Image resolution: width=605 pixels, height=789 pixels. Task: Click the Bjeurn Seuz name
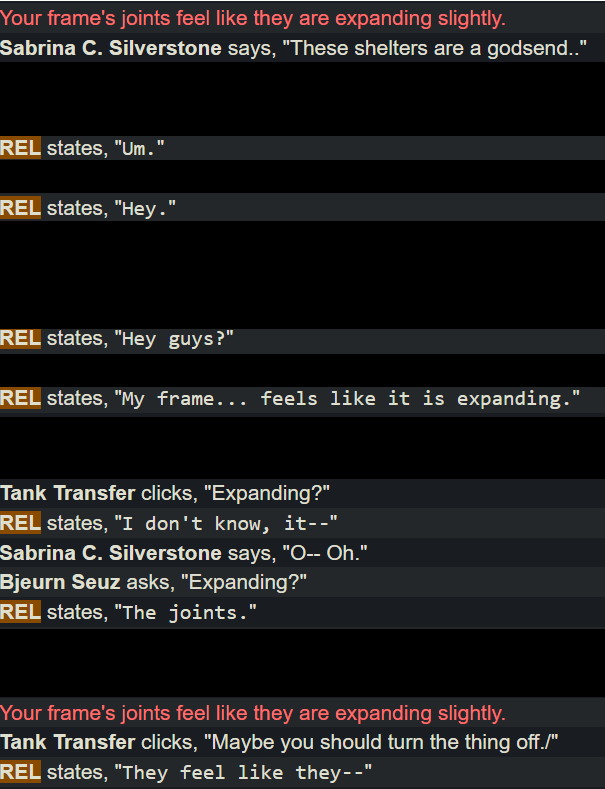[x=60, y=582]
